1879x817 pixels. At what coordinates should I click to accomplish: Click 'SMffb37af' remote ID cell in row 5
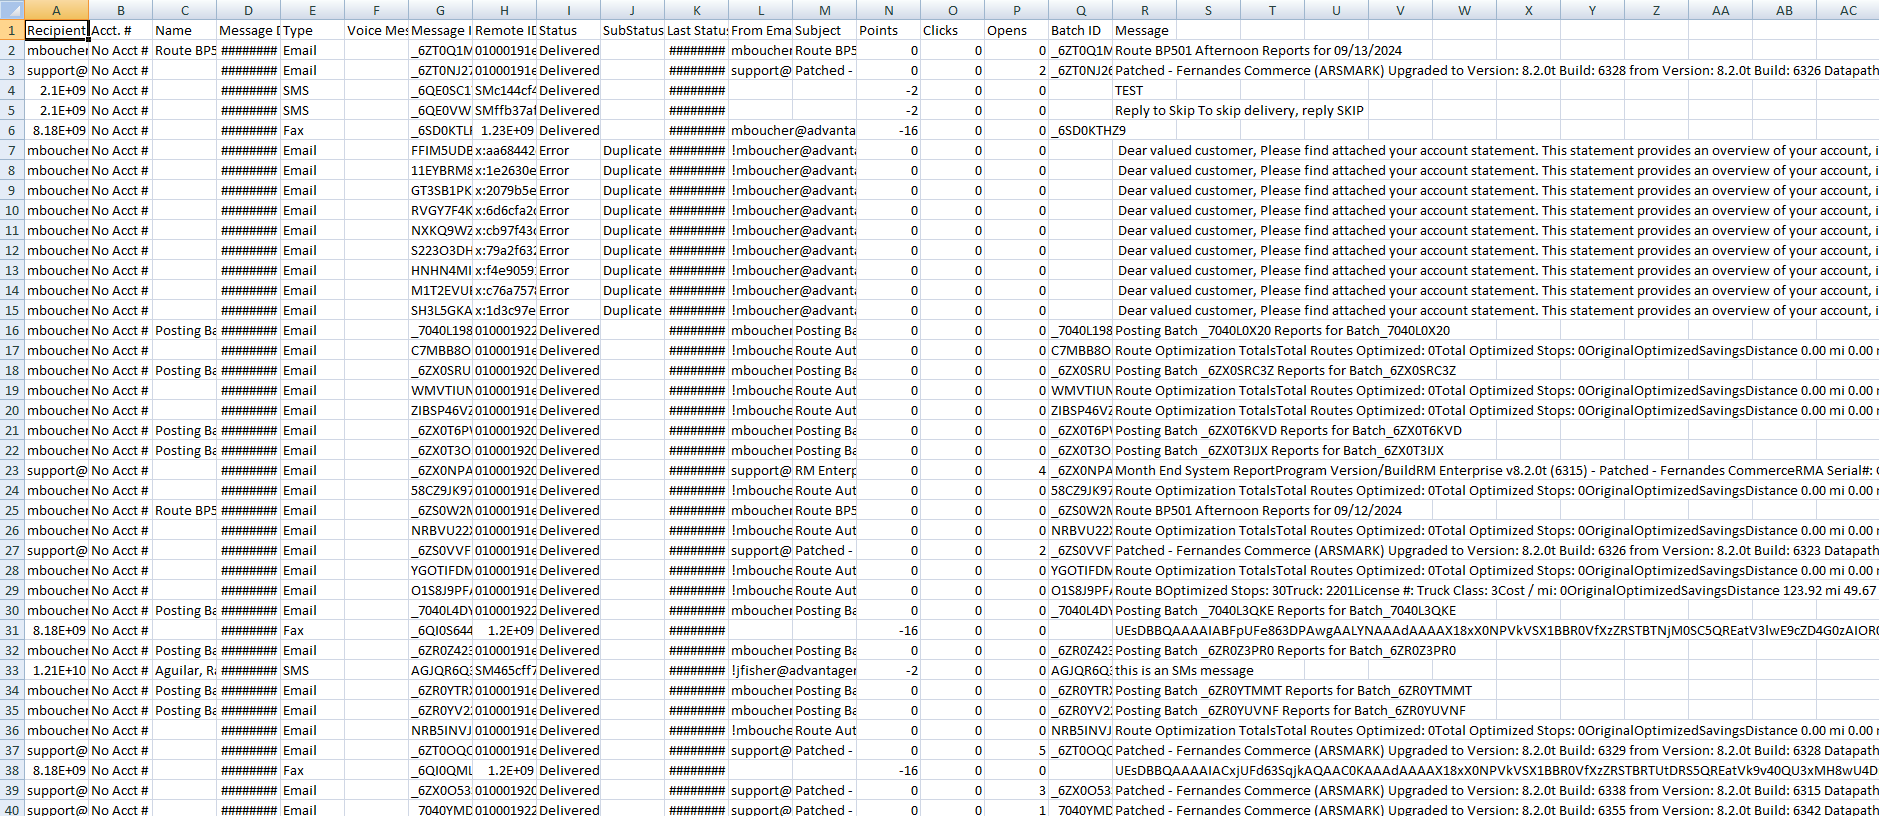click(504, 110)
